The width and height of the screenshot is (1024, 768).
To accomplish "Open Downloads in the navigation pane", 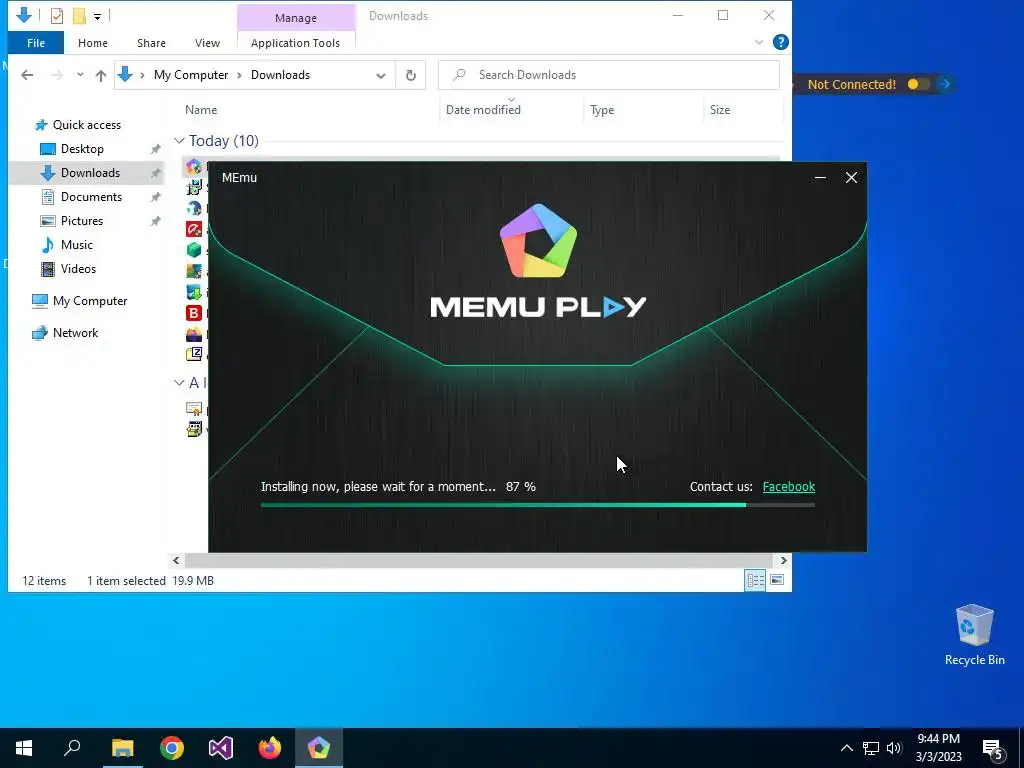I will [90, 173].
